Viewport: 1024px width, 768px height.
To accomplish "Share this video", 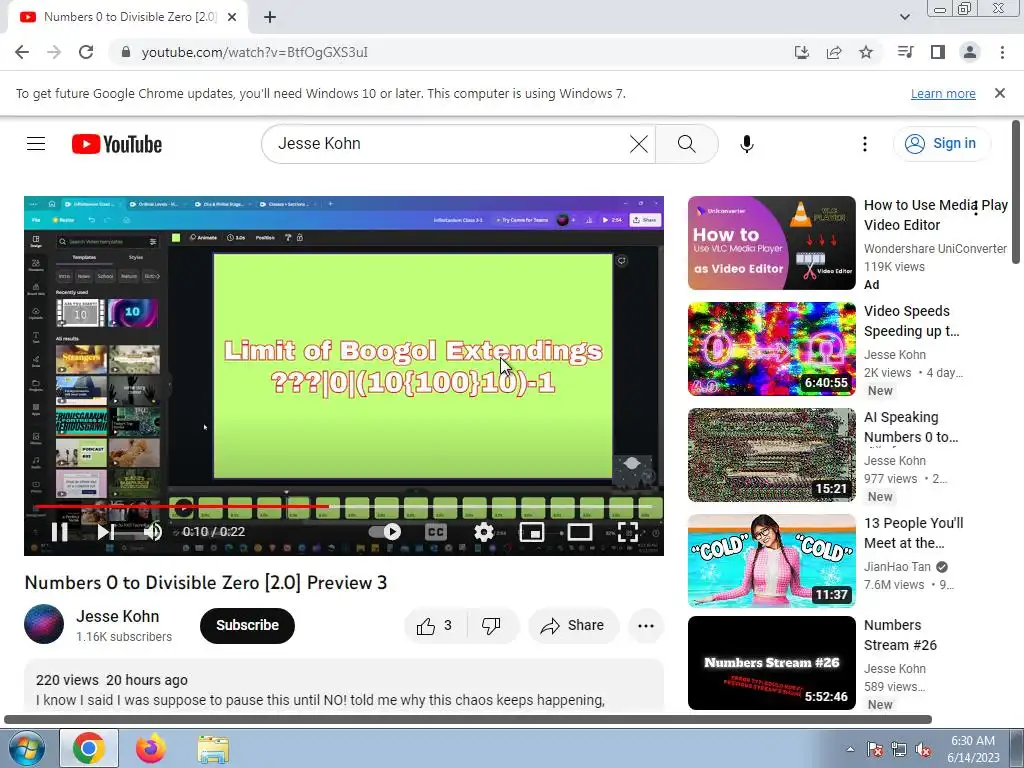I will [573, 626].
